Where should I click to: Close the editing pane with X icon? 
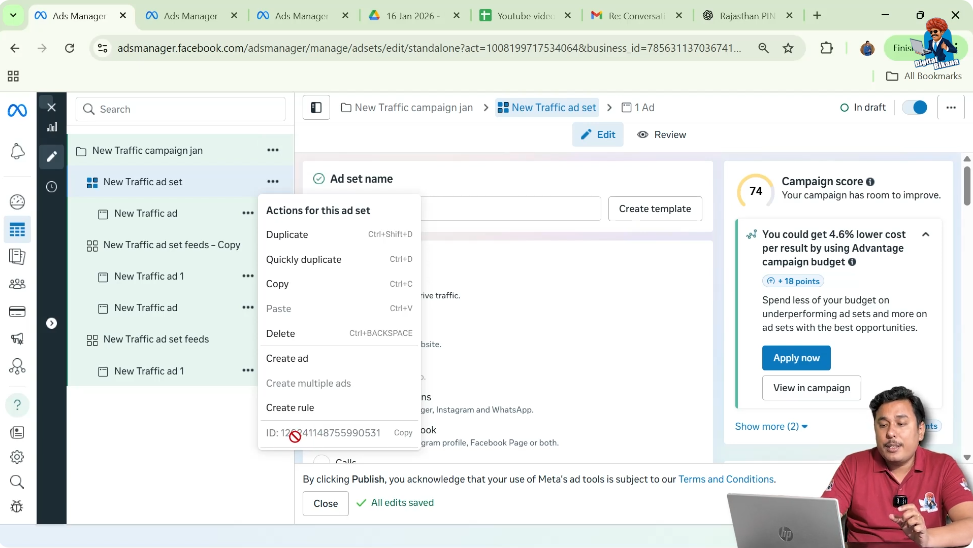coord(52,107)
